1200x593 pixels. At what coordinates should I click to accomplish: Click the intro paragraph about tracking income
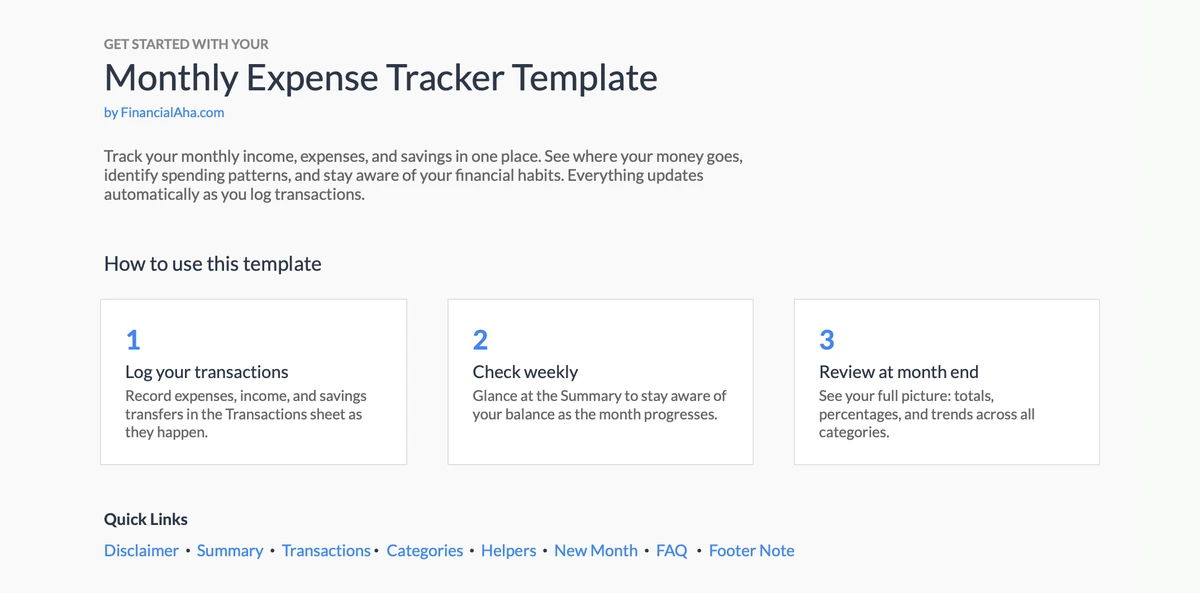[423, 176]
